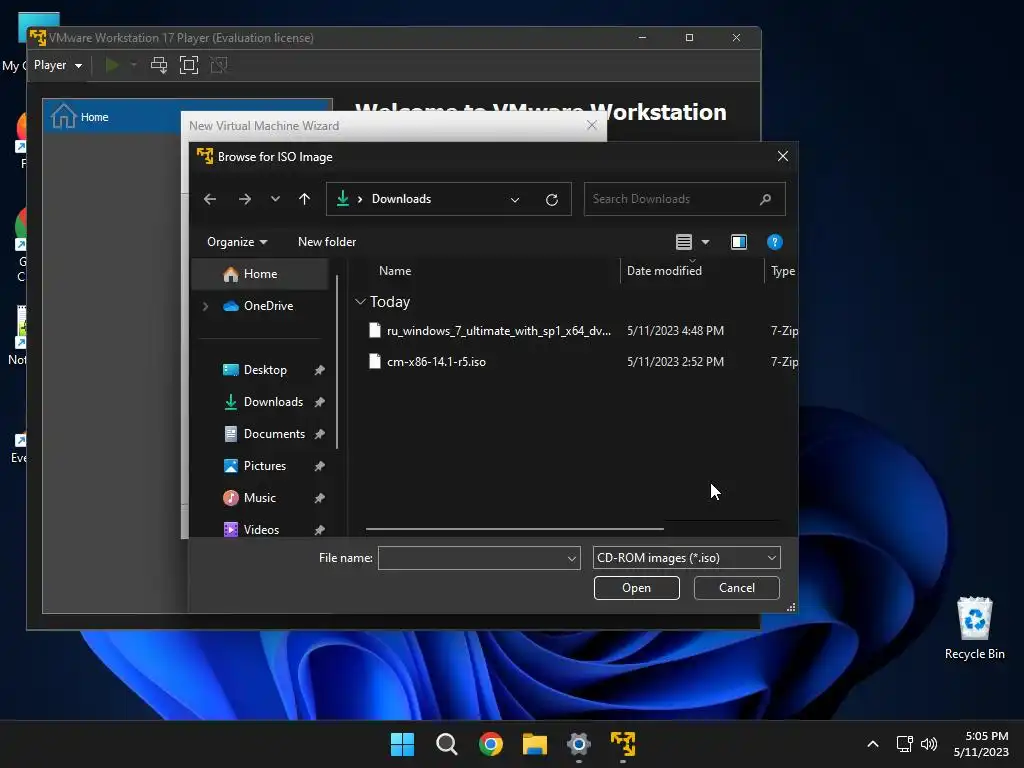1024x768 pixels.
Task: Click horizontal scrollbar in file list
Action: click(515, 529)
